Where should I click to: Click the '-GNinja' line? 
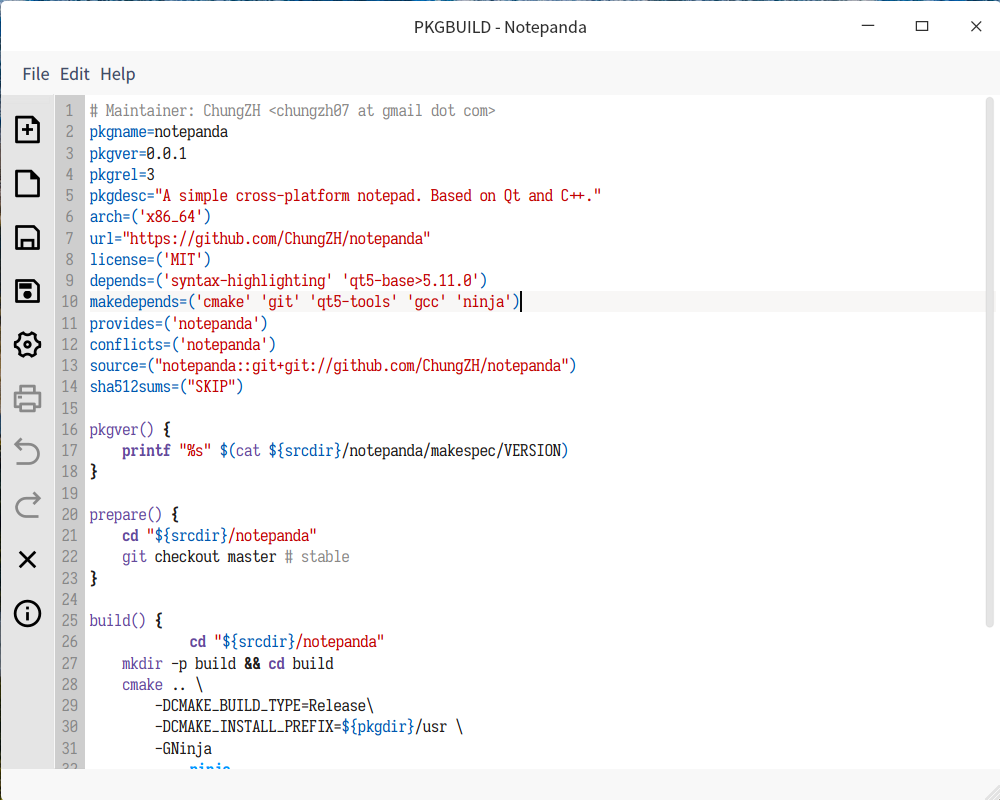point(183,748)
